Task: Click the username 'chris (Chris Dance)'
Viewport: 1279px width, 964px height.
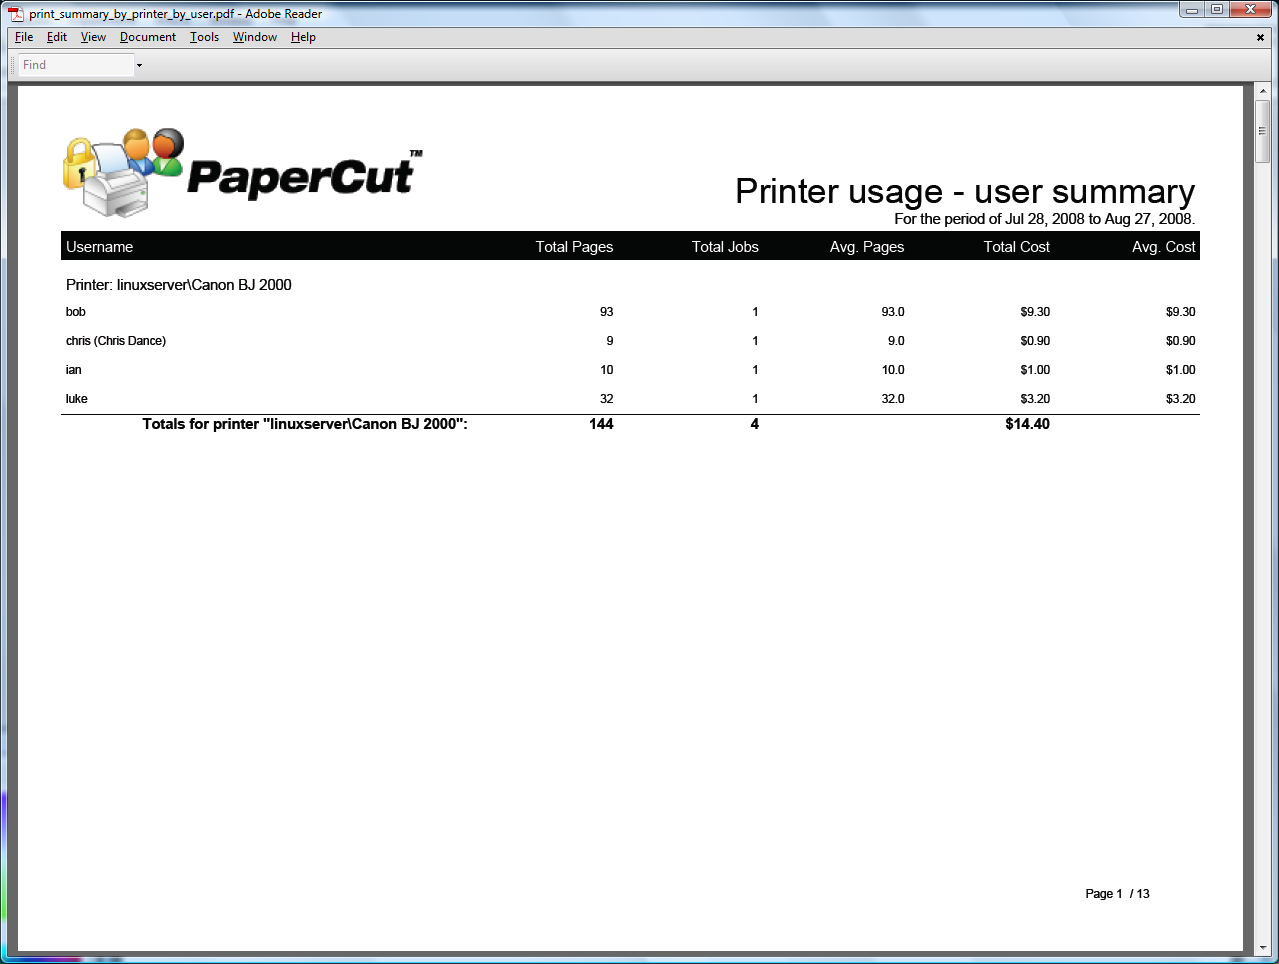Action: [x=116, y=341]
